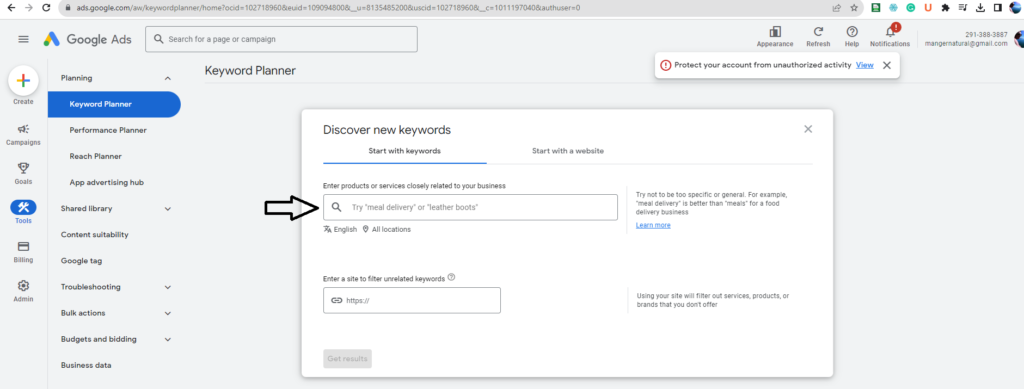This screenshot has height=389, width=1024.
Task: Bookmark this page with the star
Action: coord(854,8)
